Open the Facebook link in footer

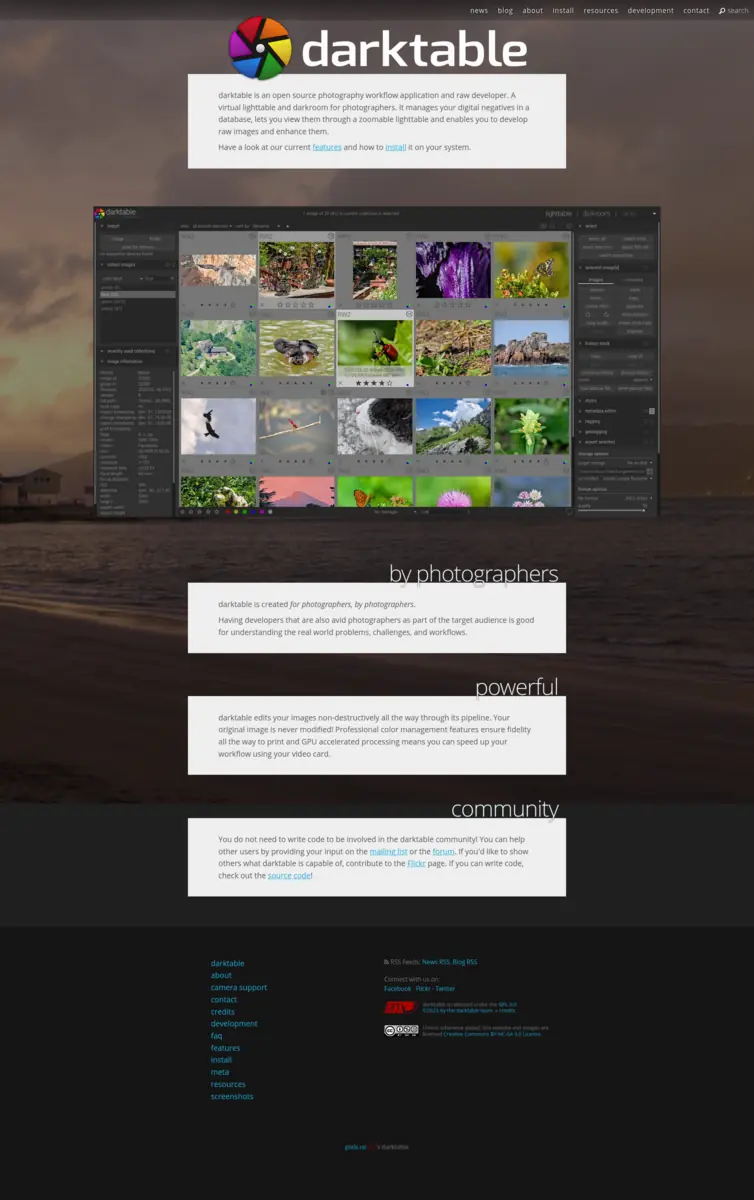tap(398, 988)
